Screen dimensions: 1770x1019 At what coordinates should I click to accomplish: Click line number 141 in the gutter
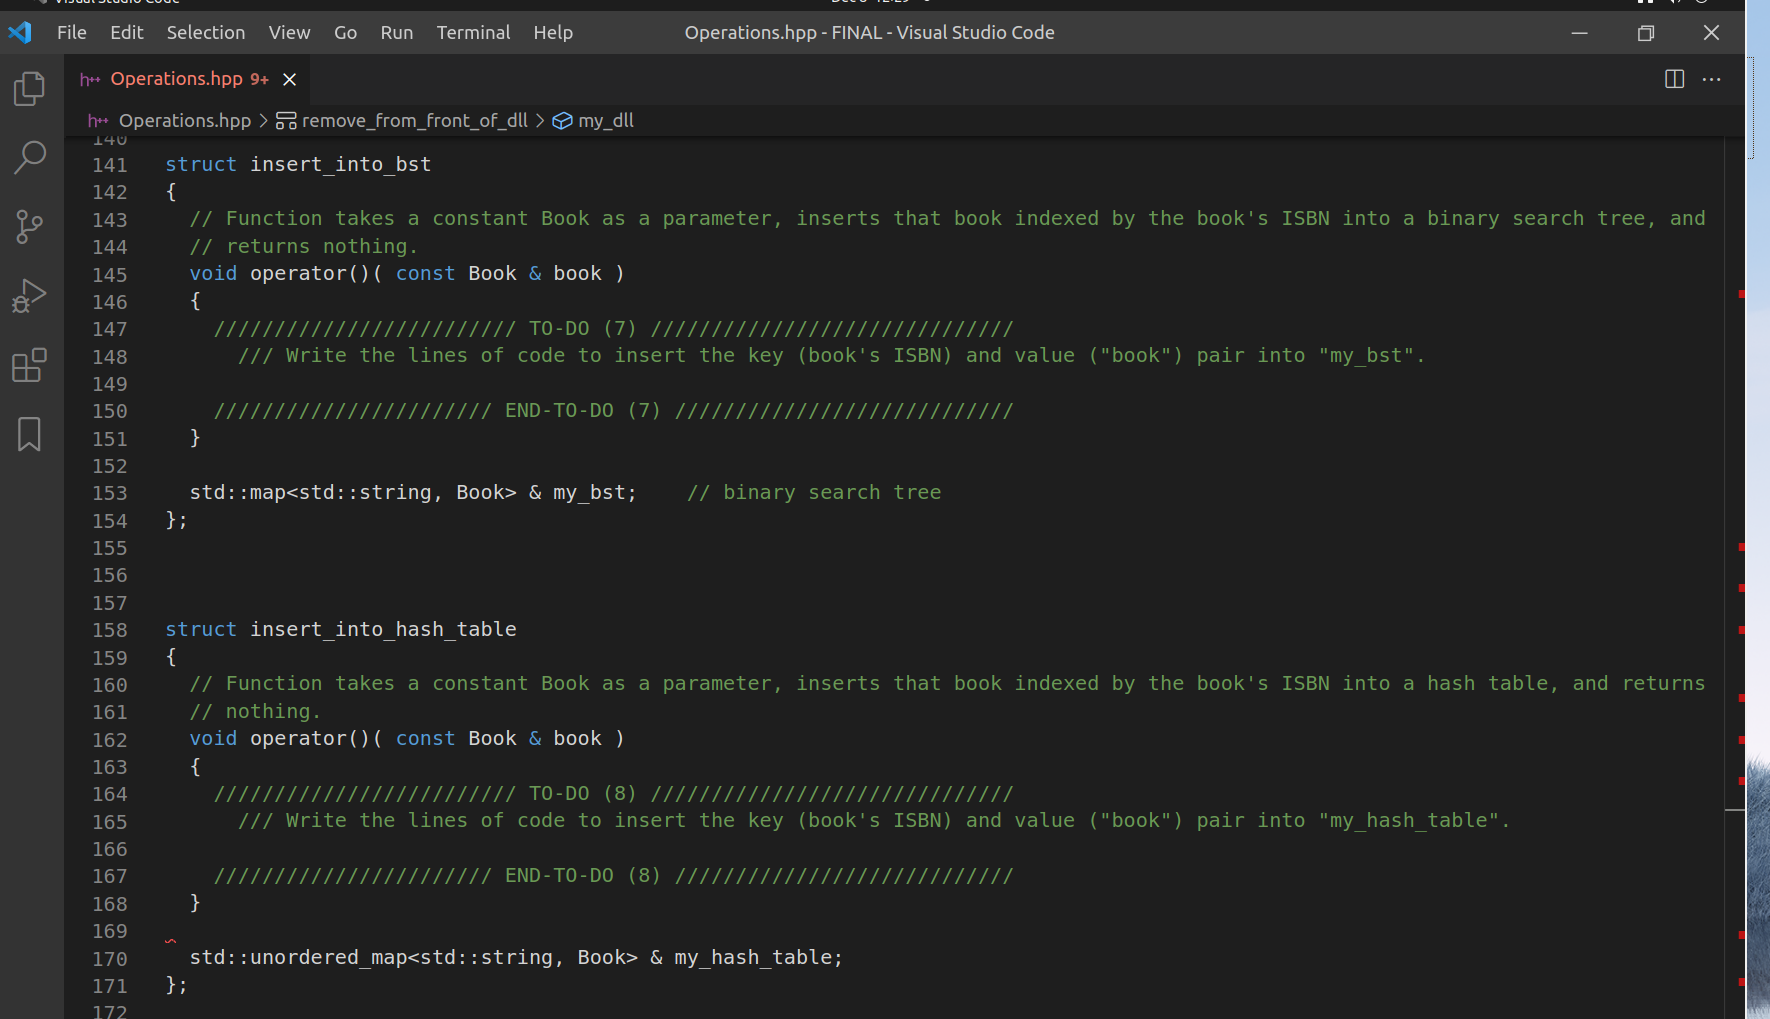[x=110, y=165]
